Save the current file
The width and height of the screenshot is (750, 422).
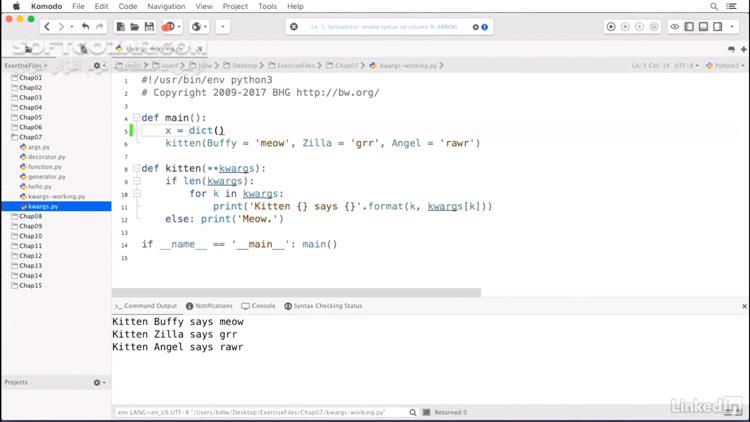(x=149, y=27)
